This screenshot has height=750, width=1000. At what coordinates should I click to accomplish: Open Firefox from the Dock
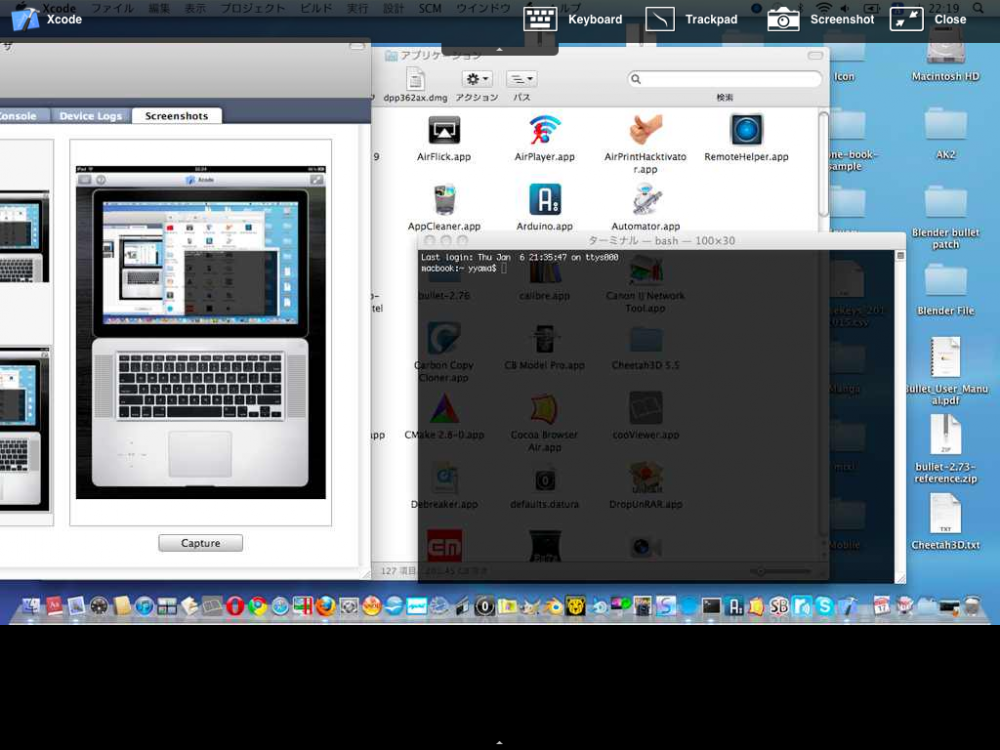pyautogui.click(x=326, y=606)
